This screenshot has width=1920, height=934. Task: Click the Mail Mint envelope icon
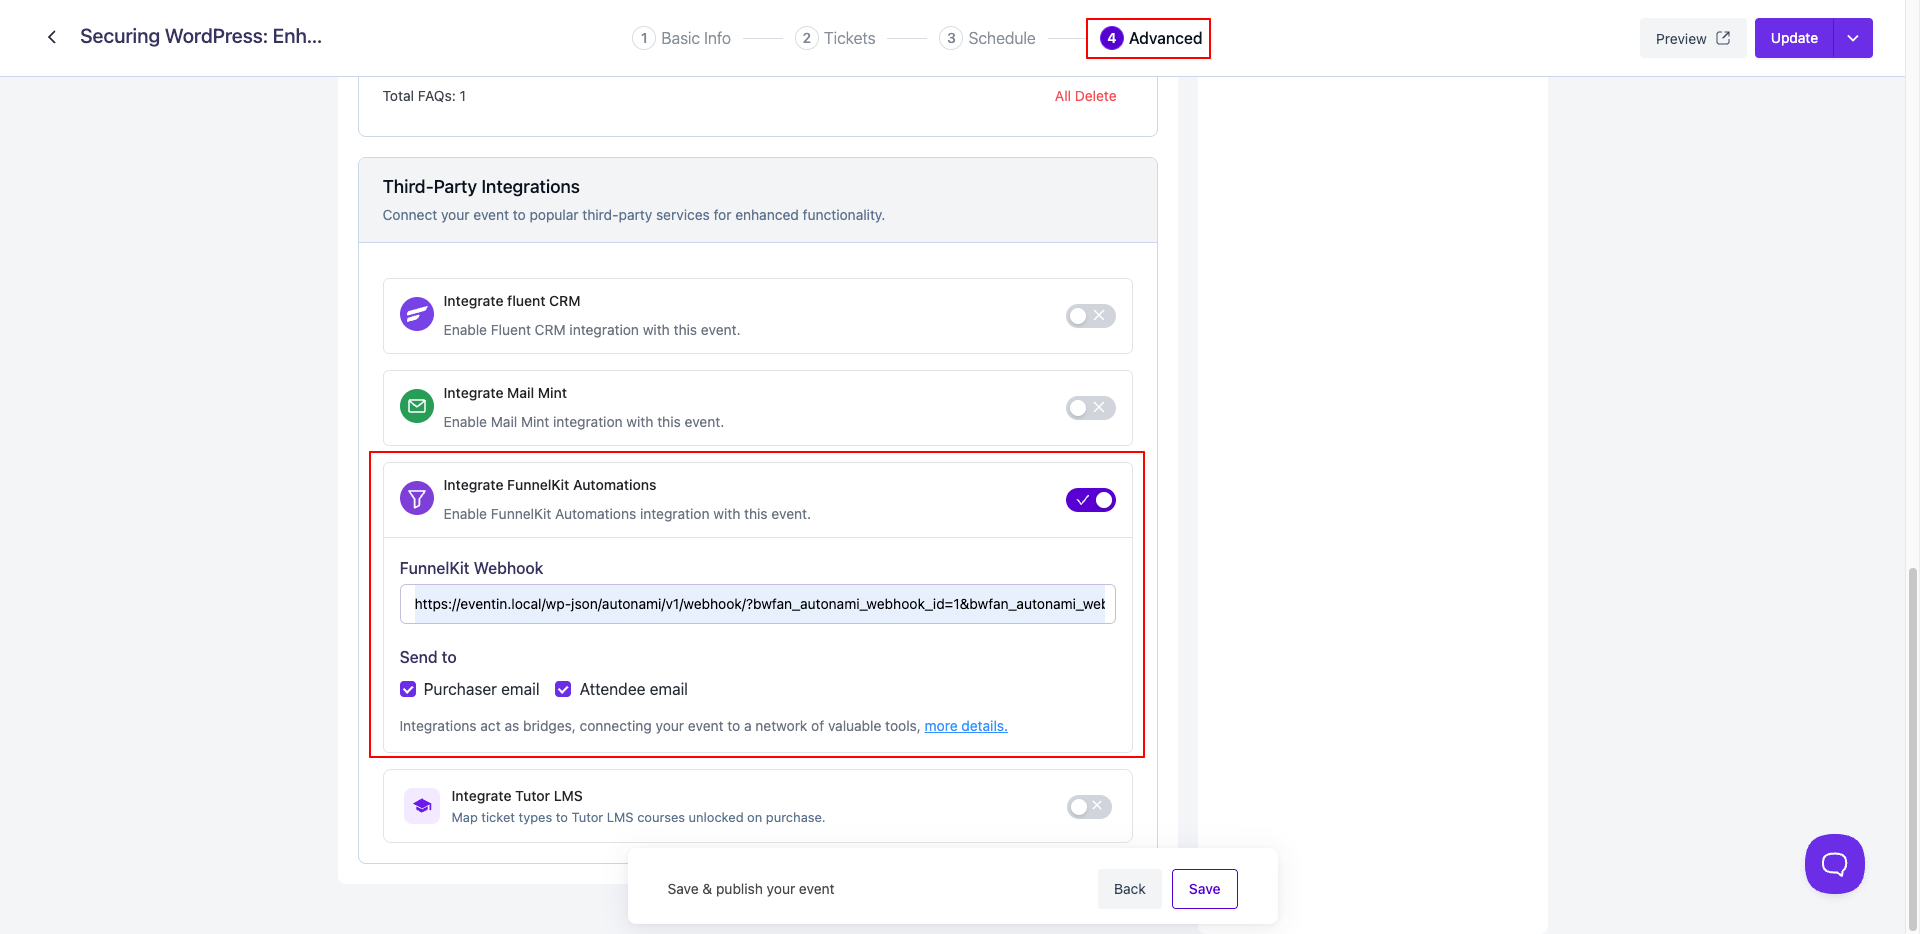tap(417, 406)
